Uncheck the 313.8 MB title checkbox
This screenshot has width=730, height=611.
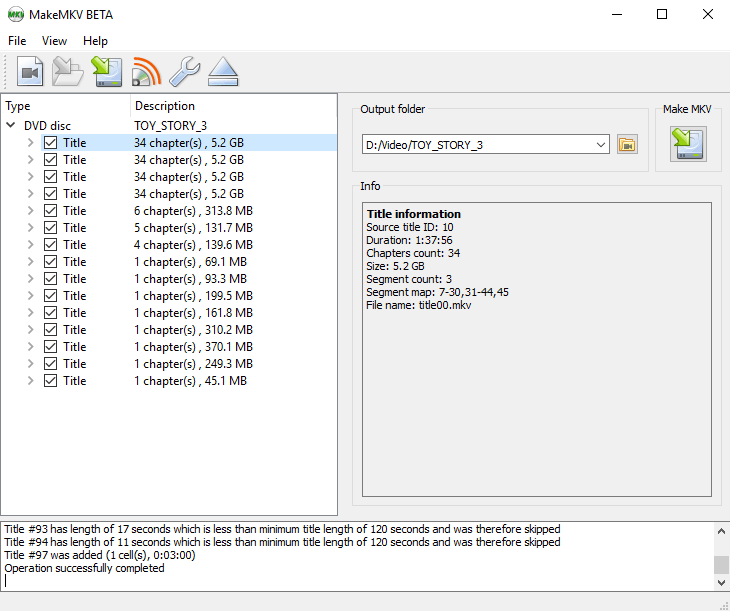[50, 211]
